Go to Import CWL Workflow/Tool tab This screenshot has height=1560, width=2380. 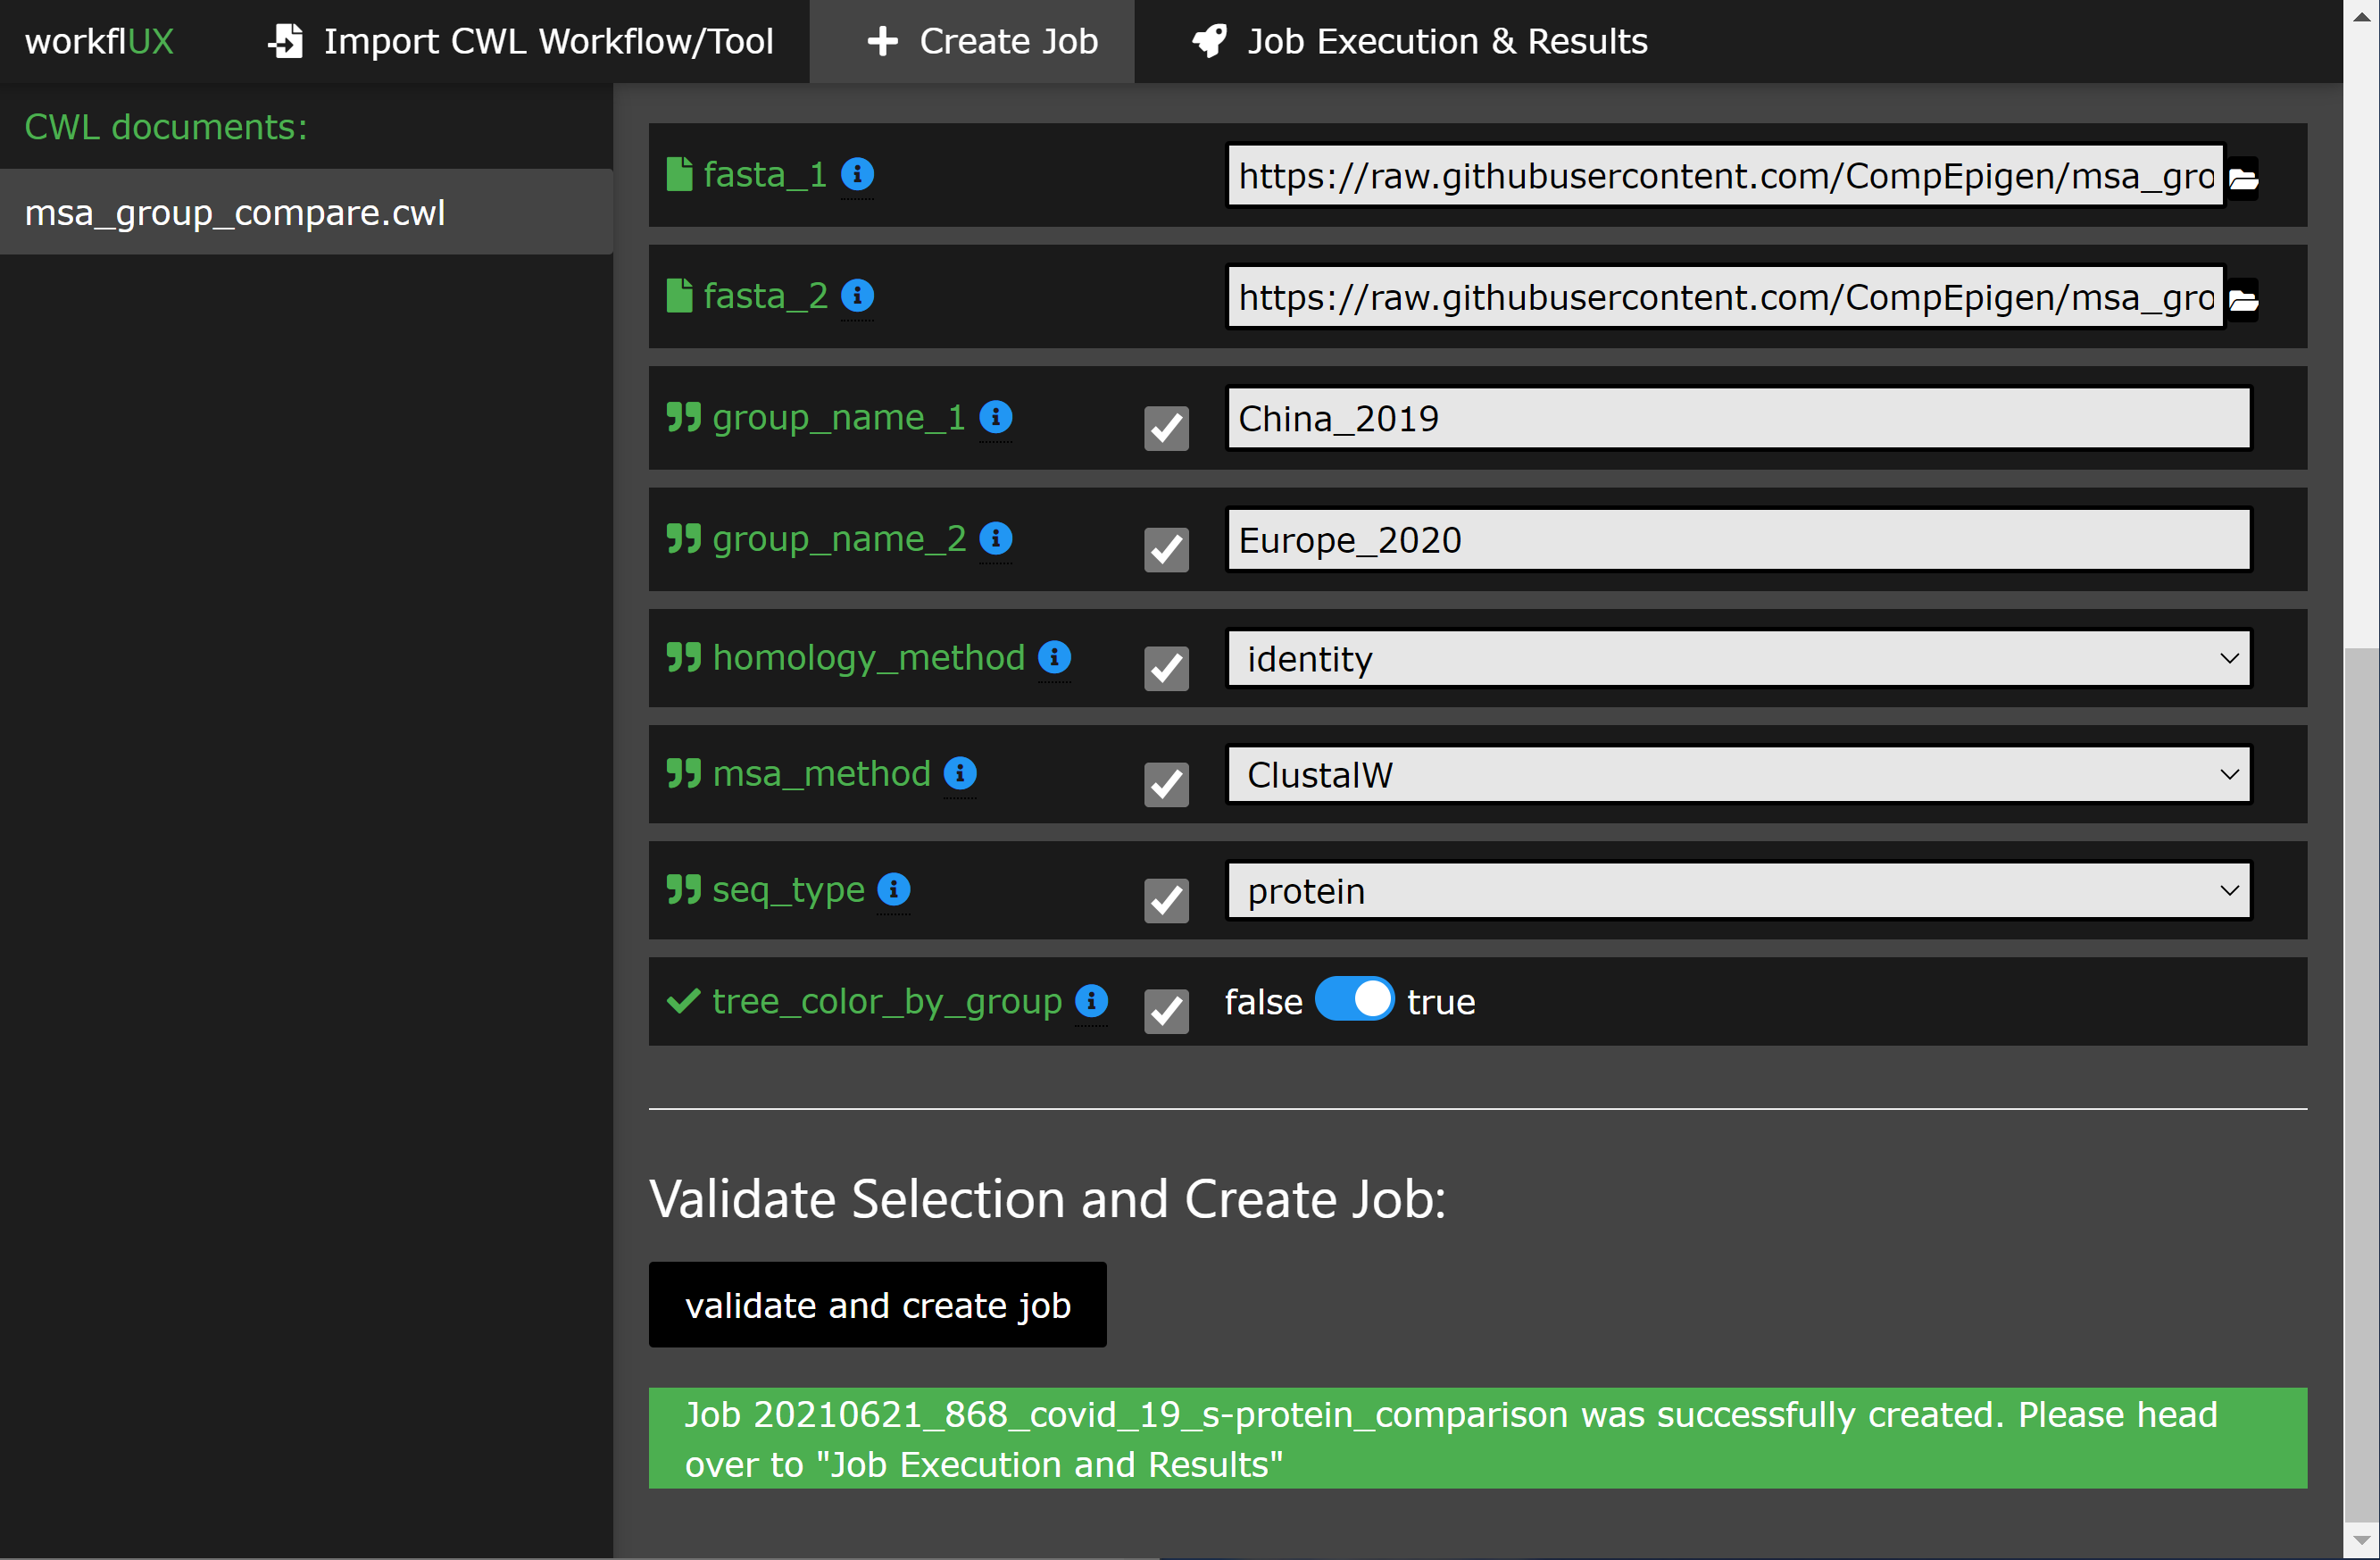[521, 41]
